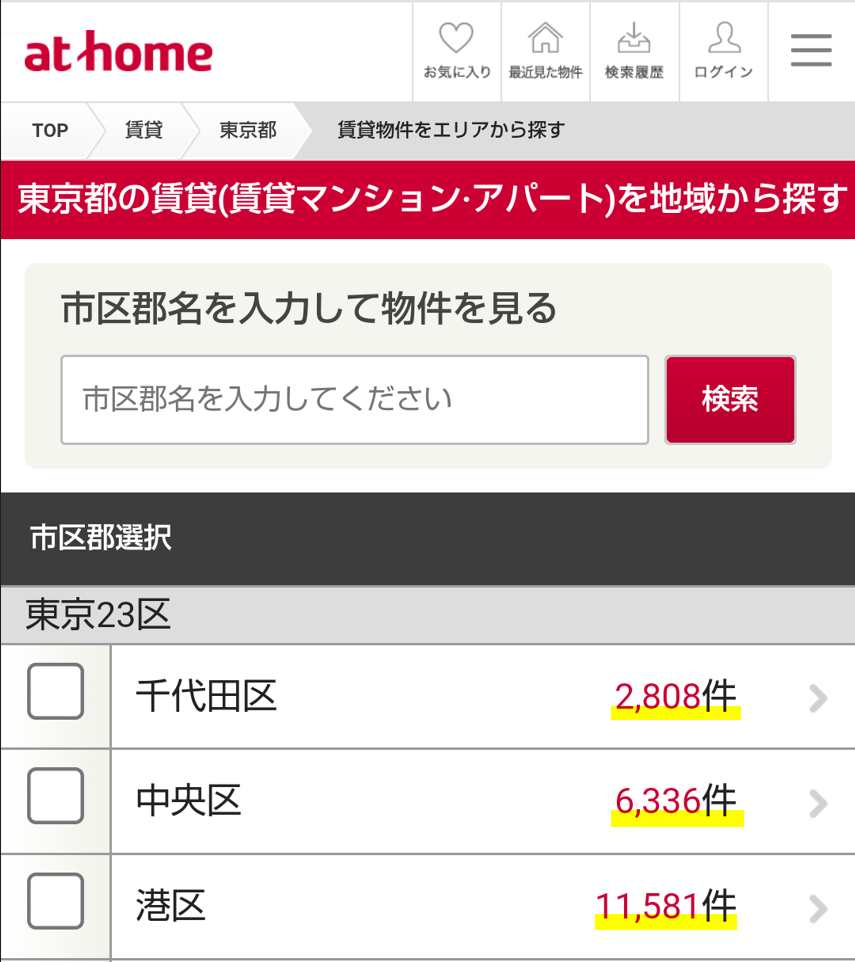Go to TOP in the breadcrumb

tap(50, 130)
